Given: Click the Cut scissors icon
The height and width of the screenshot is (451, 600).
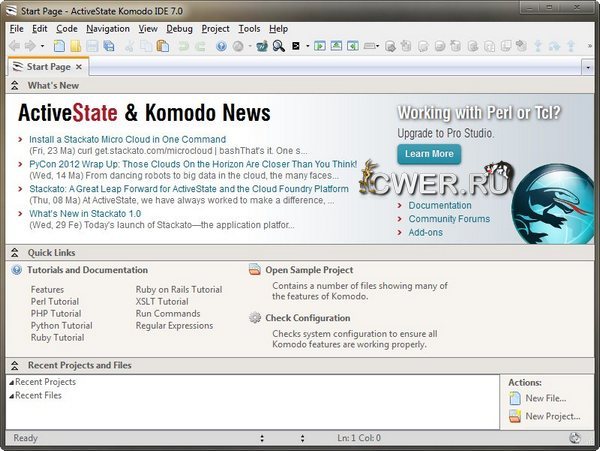Looking at the screenshot, I should 129,46.
